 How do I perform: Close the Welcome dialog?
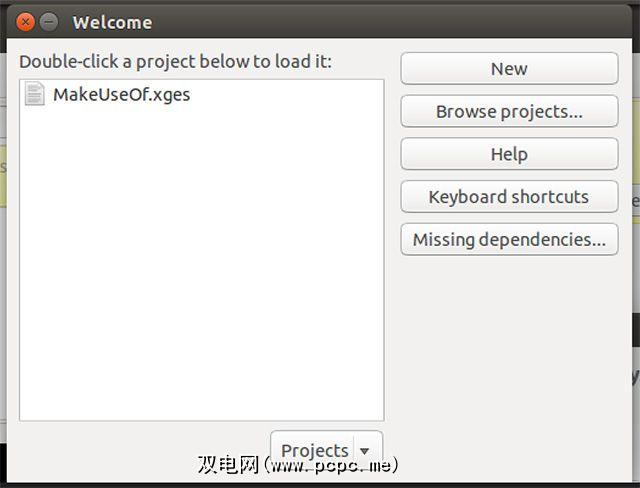(x=26, y=22)
